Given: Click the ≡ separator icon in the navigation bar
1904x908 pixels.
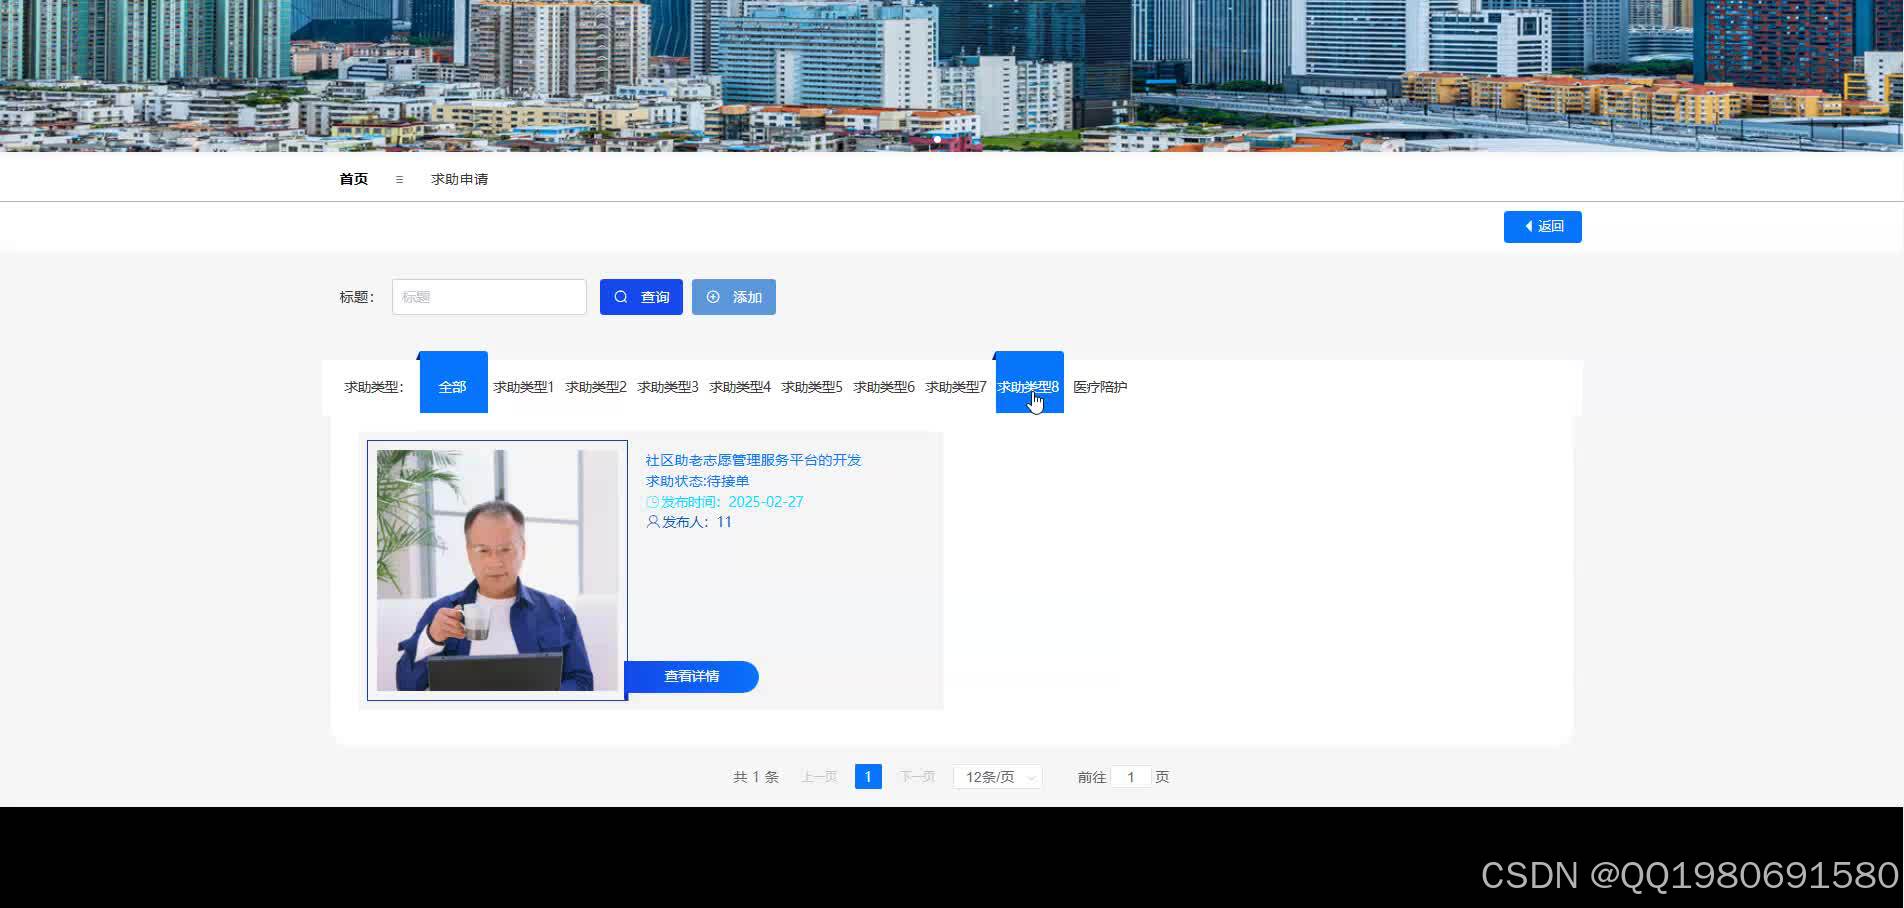Looking at the screenshot, I should (399, 178).
